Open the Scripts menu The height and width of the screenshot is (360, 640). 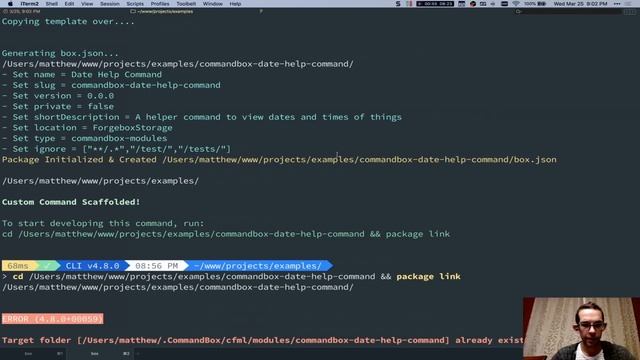click(x=135, y=4)
